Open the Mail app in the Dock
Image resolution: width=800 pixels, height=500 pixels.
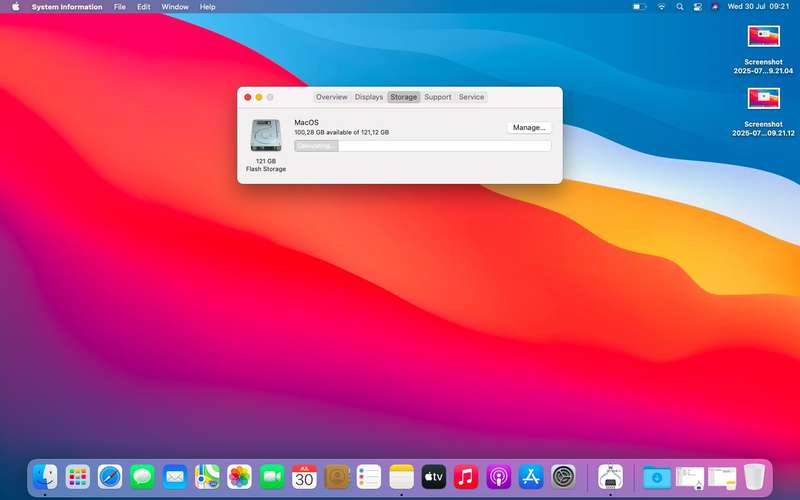(175, 477)
